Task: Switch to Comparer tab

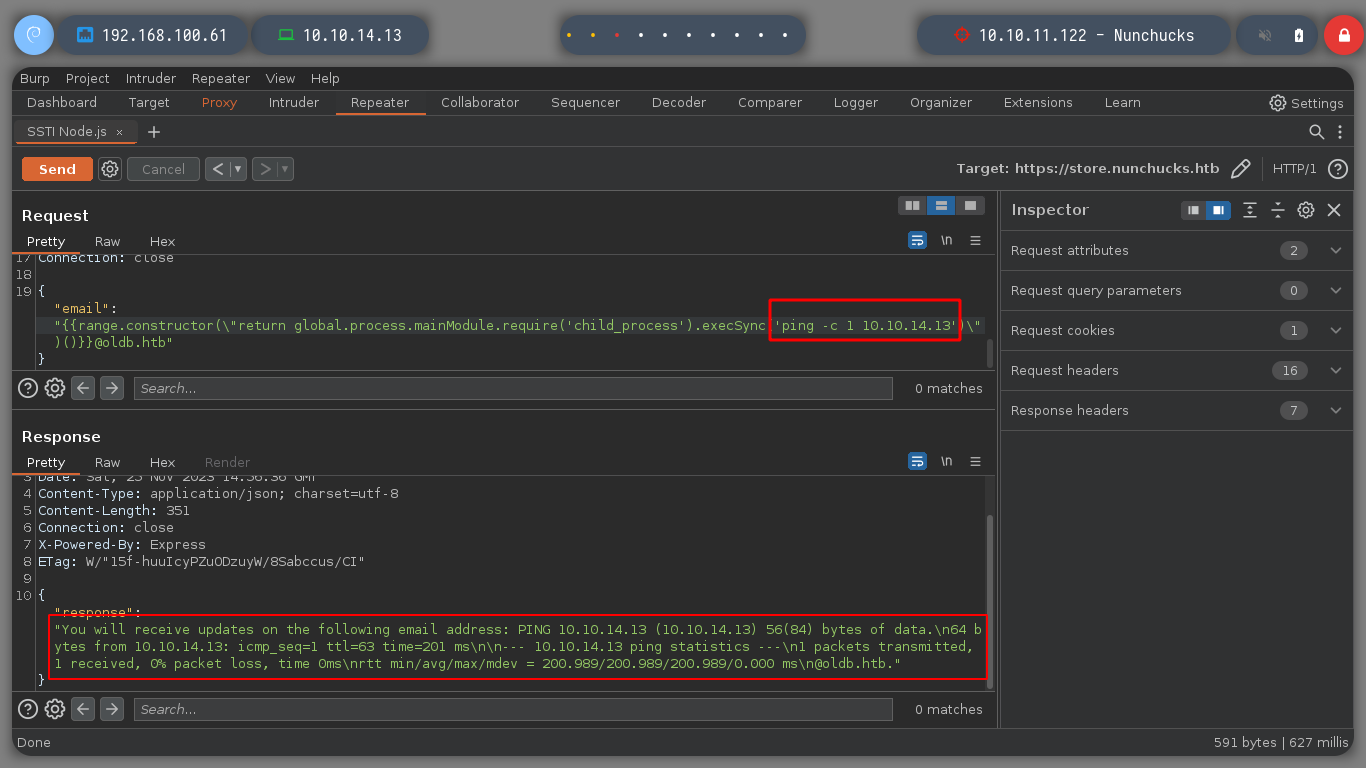Action: click(770, 102)
